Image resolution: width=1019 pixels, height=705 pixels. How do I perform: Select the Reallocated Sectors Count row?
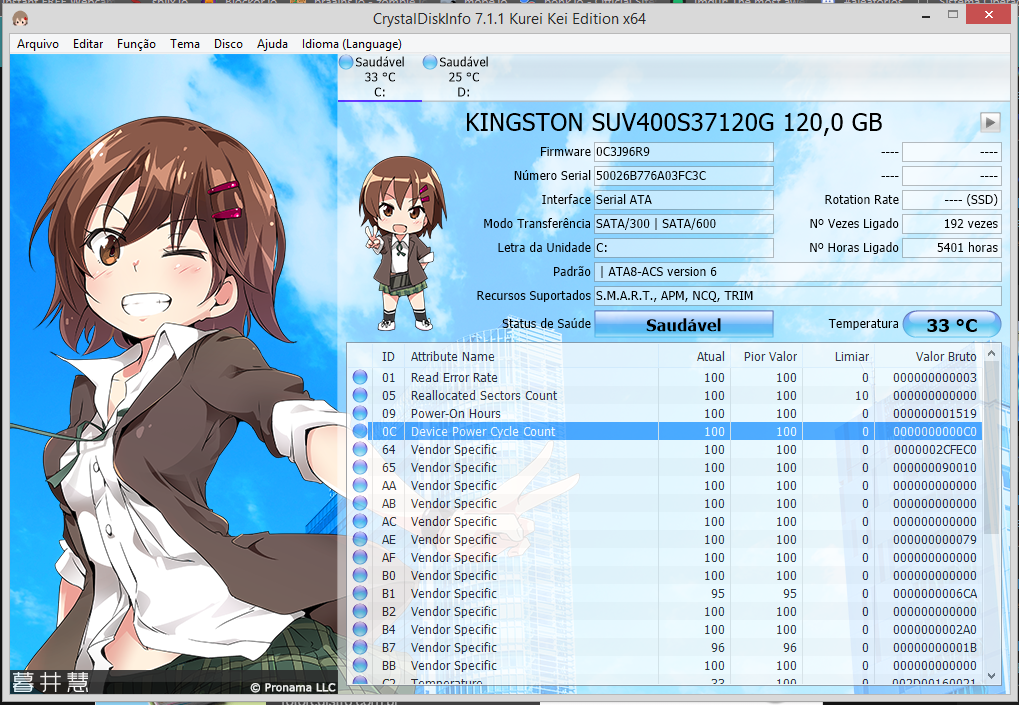pos(665,396)
